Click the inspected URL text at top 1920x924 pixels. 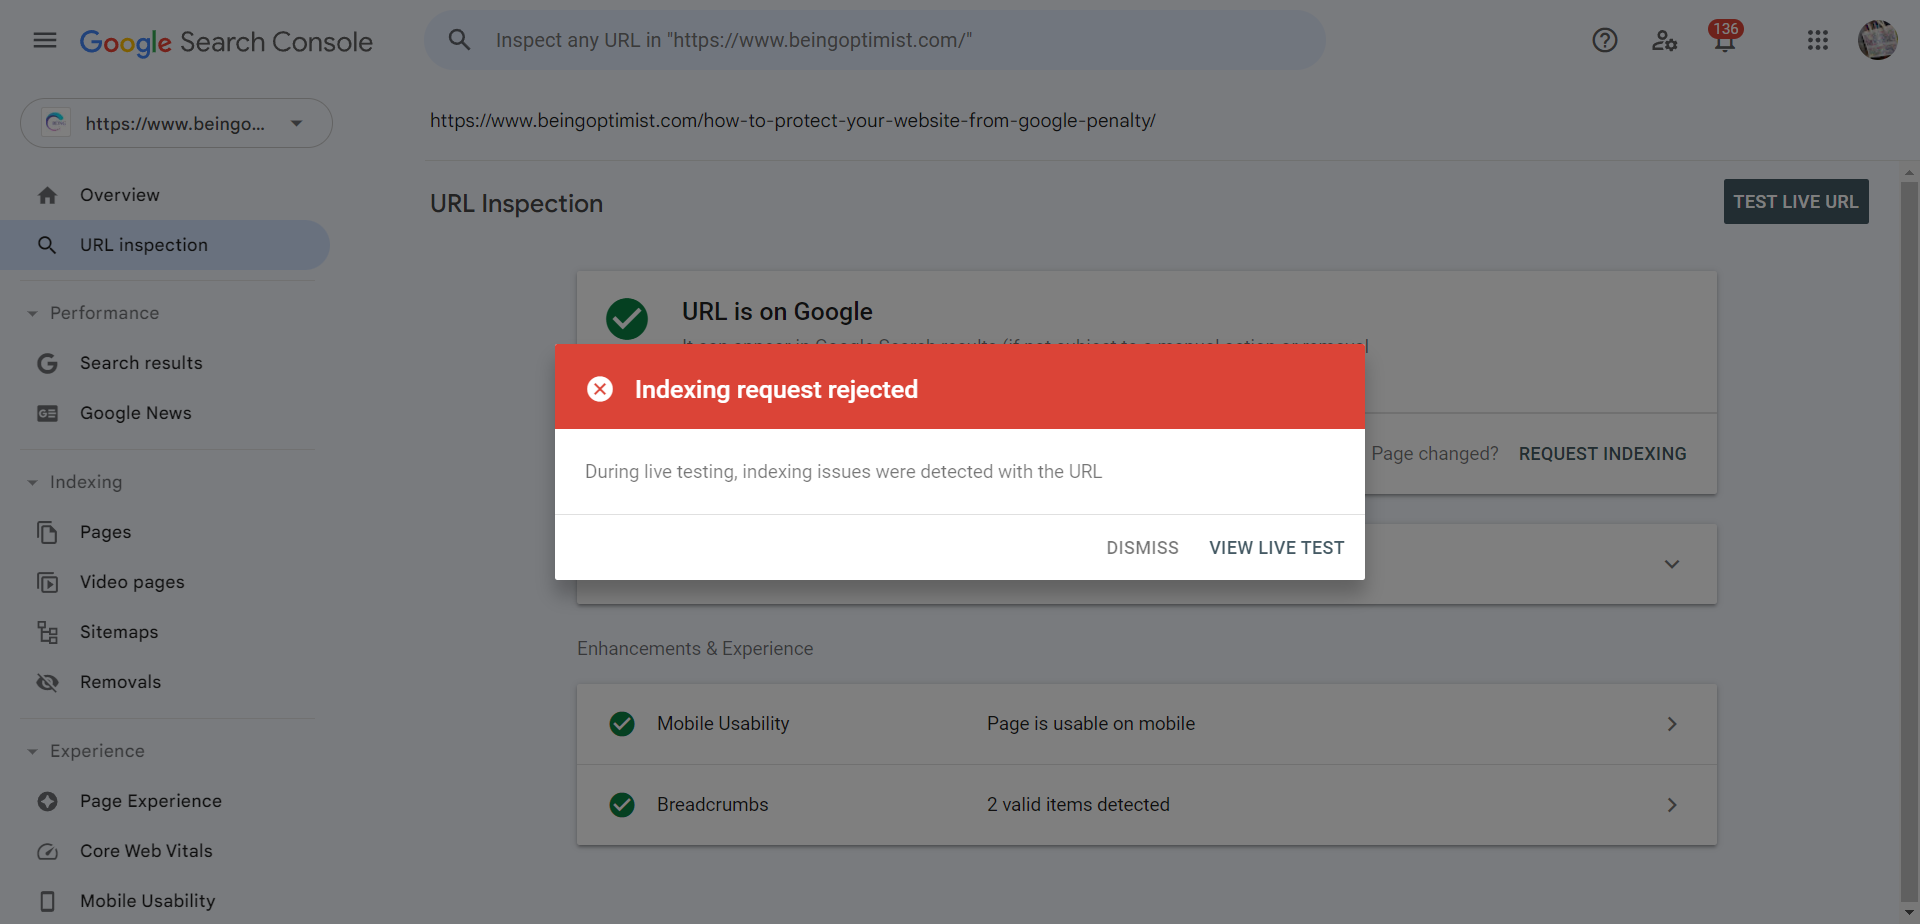click(x=793, y=121)
